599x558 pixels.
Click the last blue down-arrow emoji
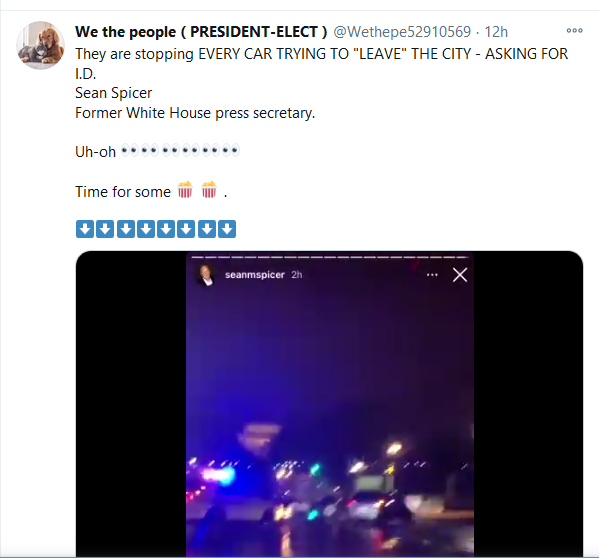(227, 229)
